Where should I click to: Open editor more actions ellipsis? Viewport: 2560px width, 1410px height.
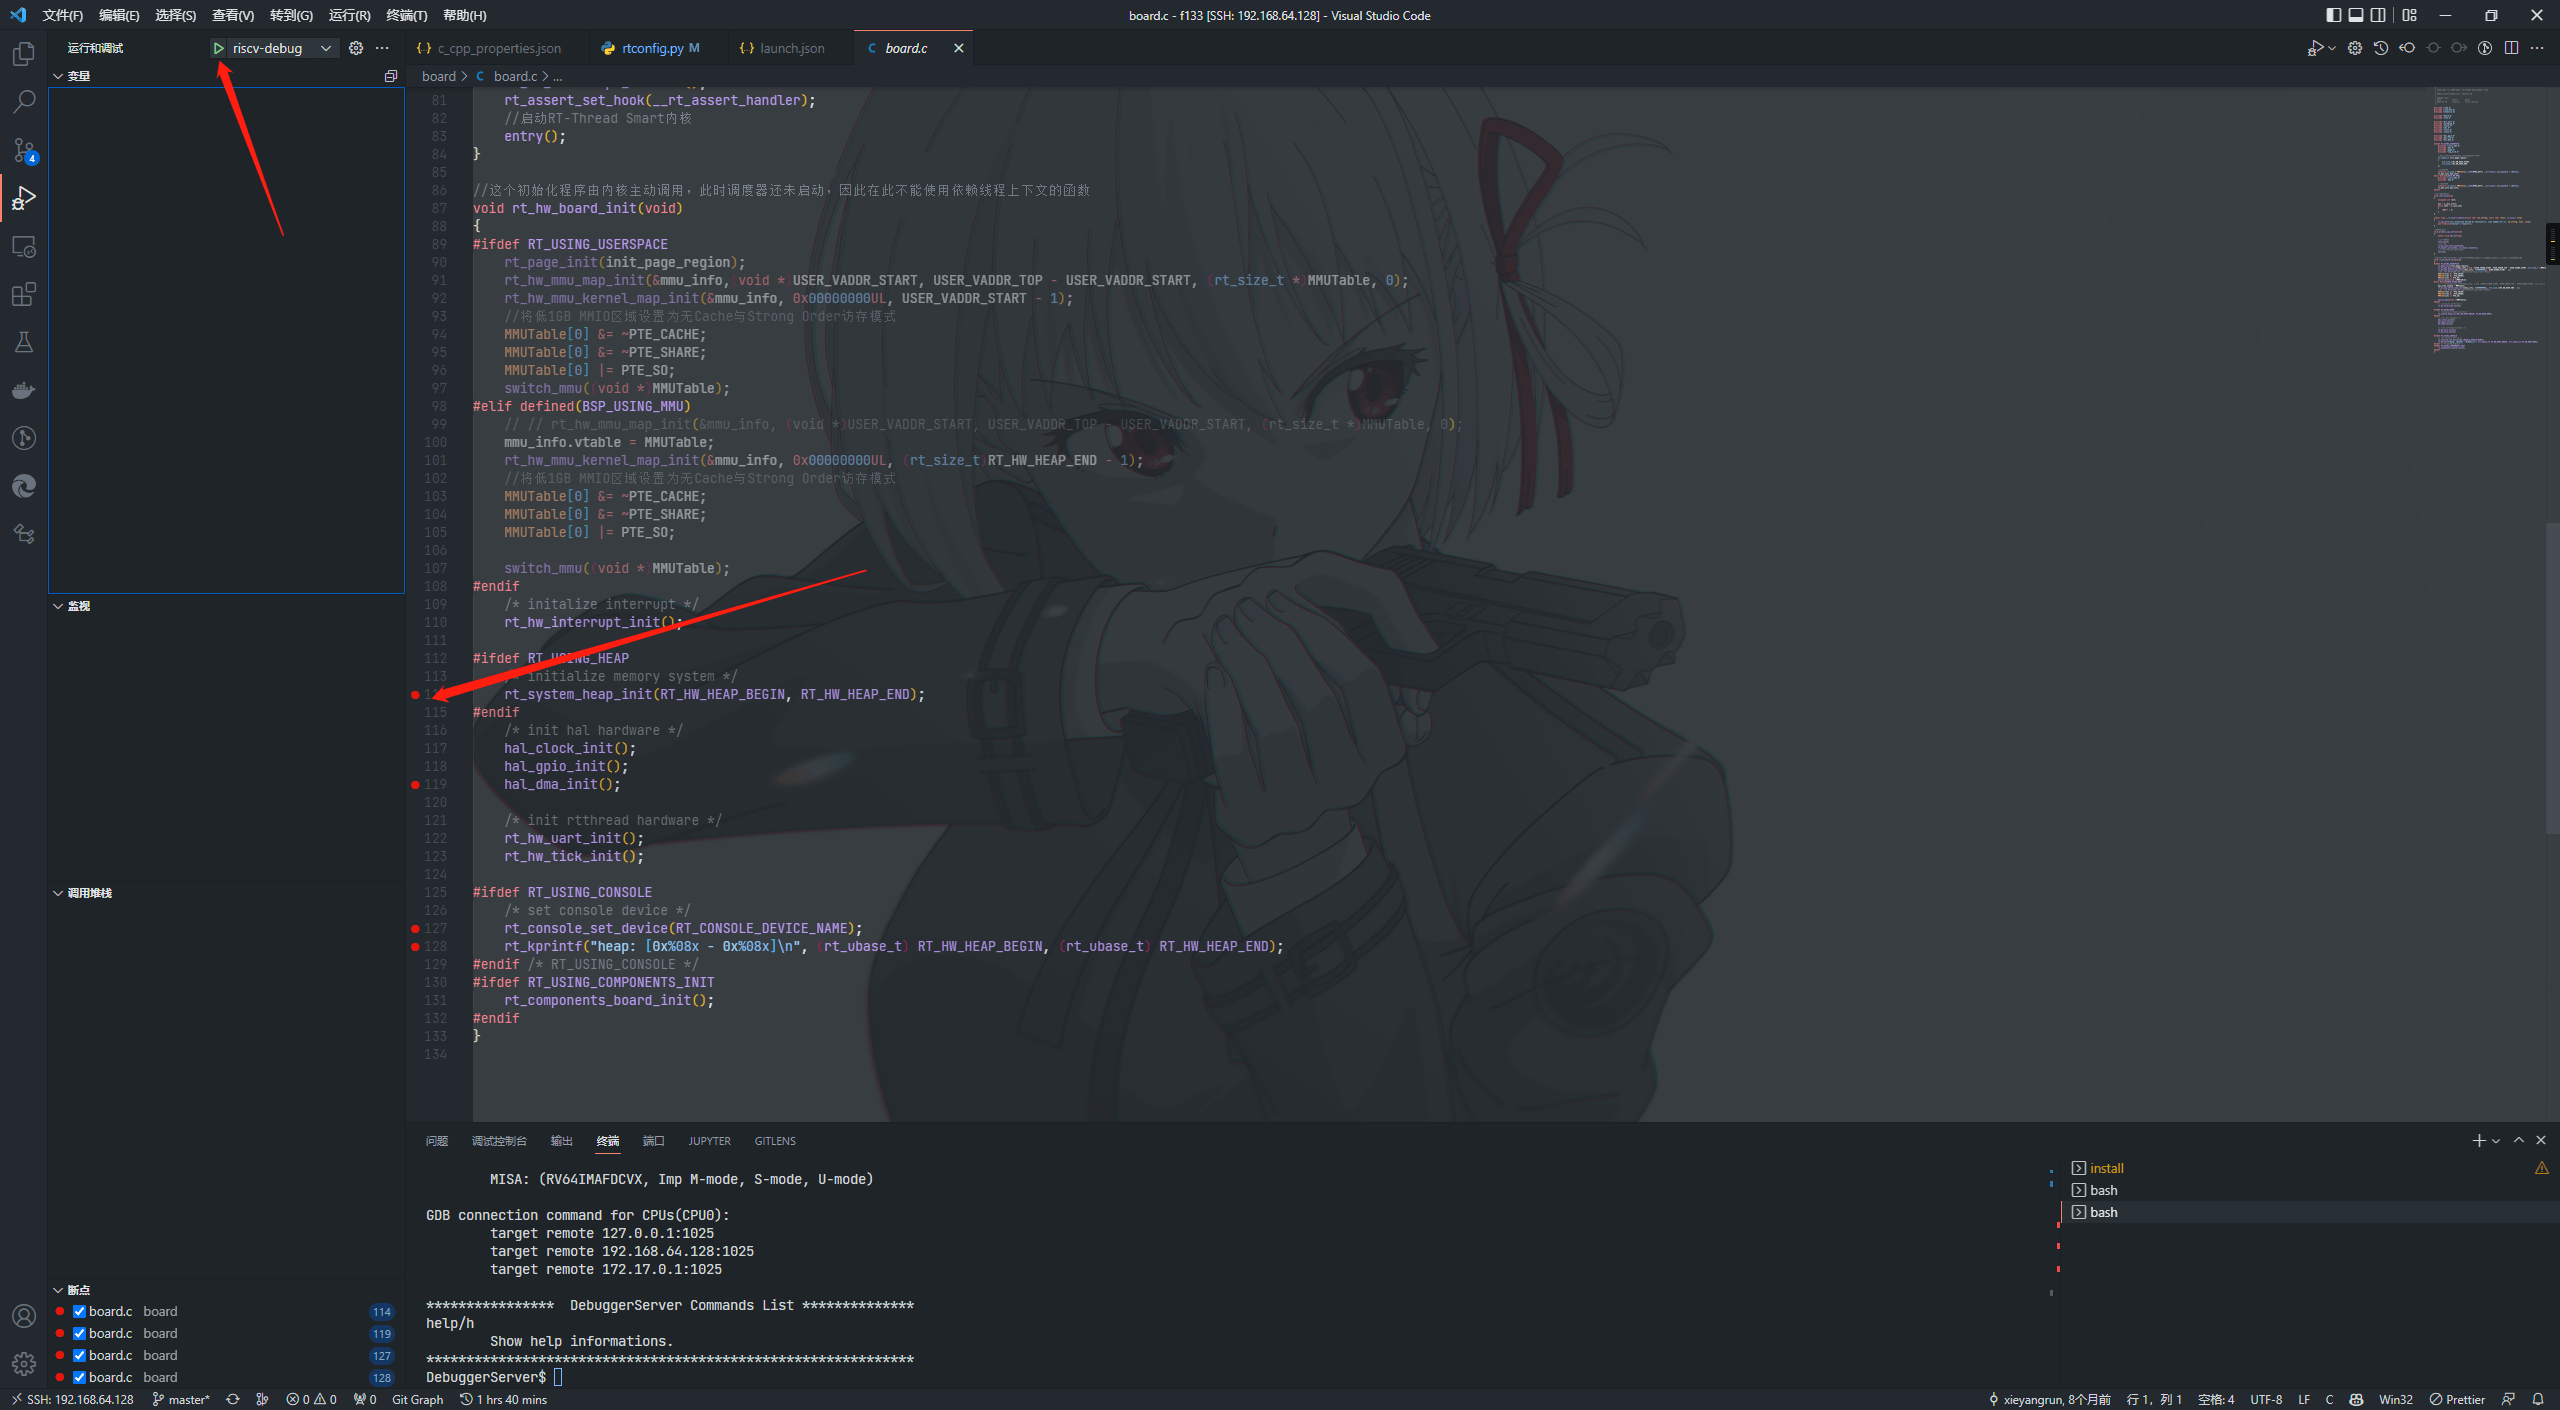[x=2537, y=48]
